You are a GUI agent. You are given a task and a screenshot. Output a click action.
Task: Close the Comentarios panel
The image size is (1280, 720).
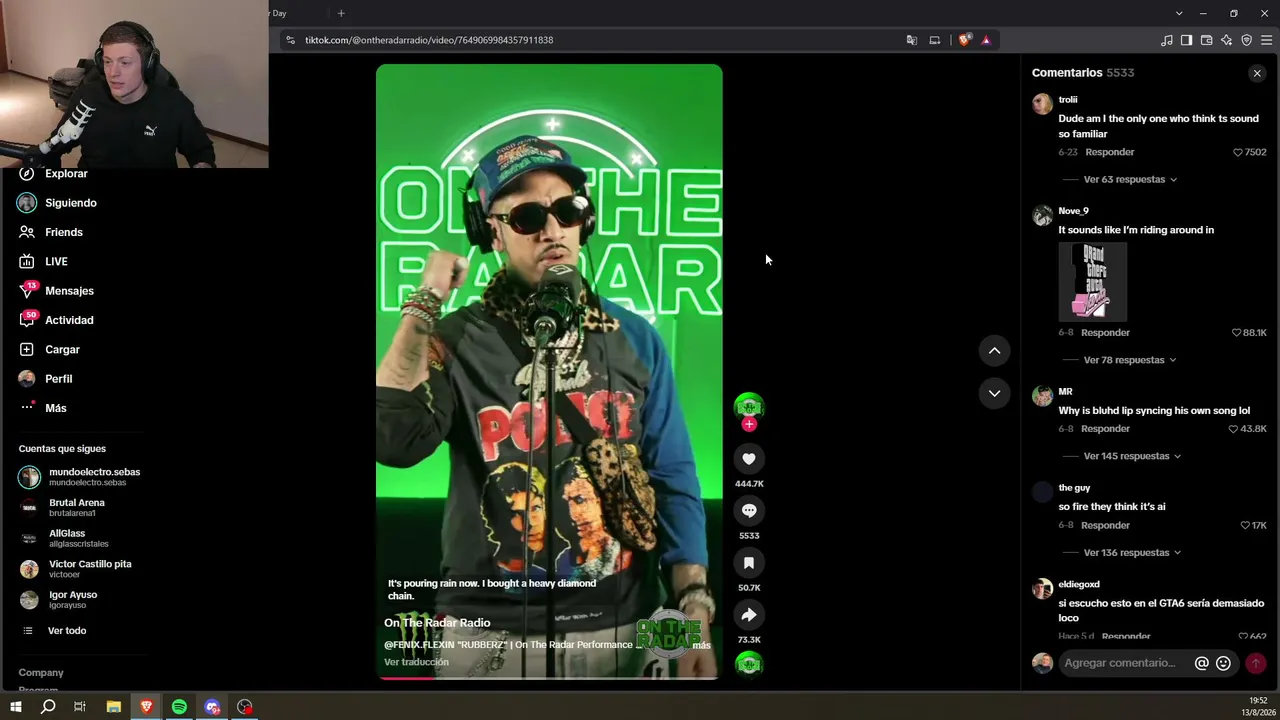[1257, 73]
